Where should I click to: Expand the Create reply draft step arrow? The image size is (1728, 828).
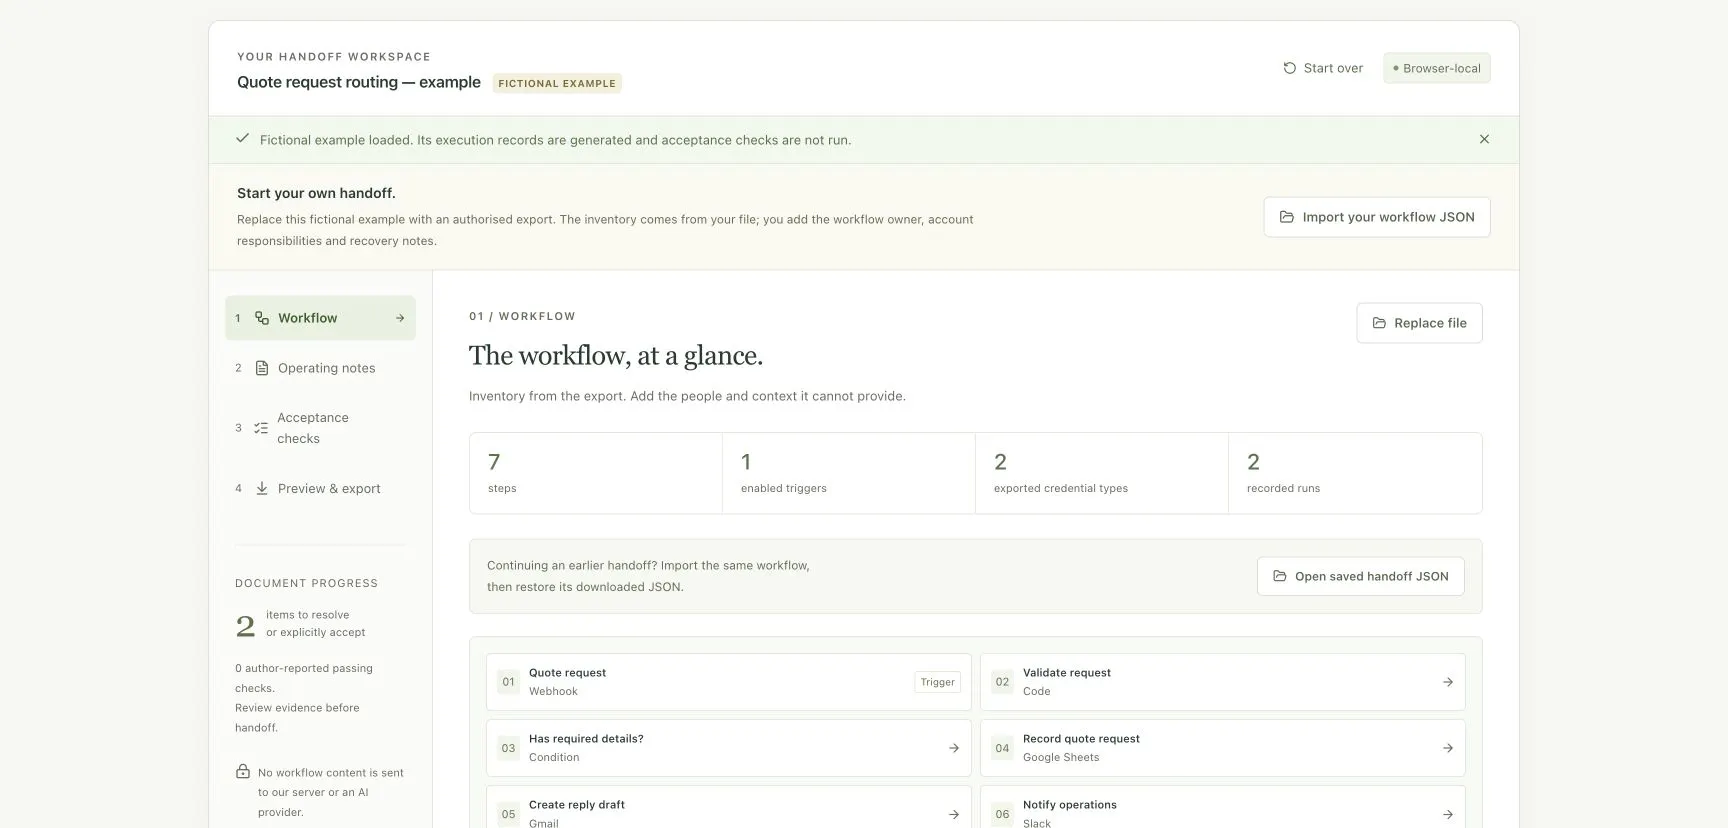[954, 814]
